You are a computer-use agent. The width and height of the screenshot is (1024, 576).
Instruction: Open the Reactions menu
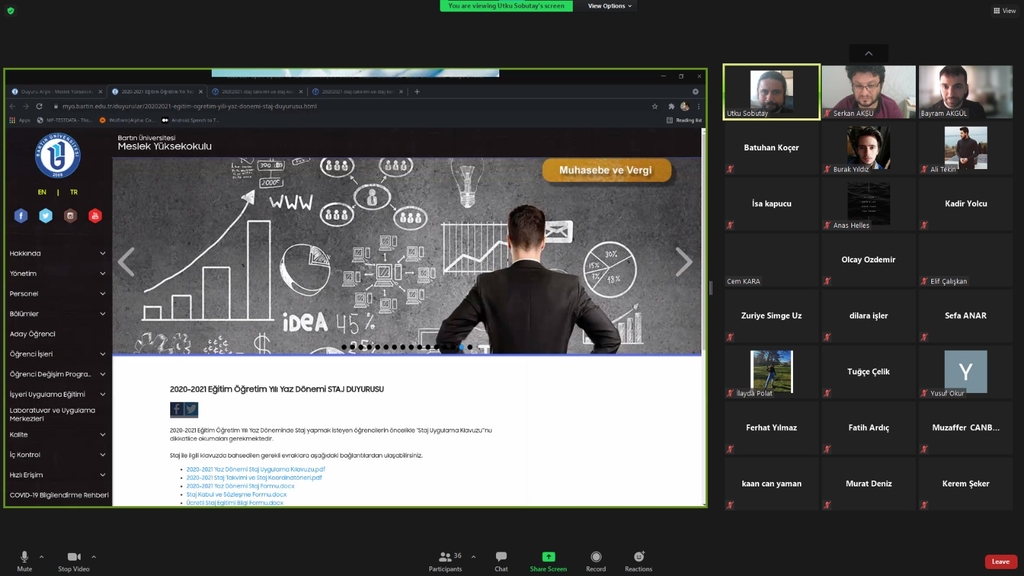638,558
